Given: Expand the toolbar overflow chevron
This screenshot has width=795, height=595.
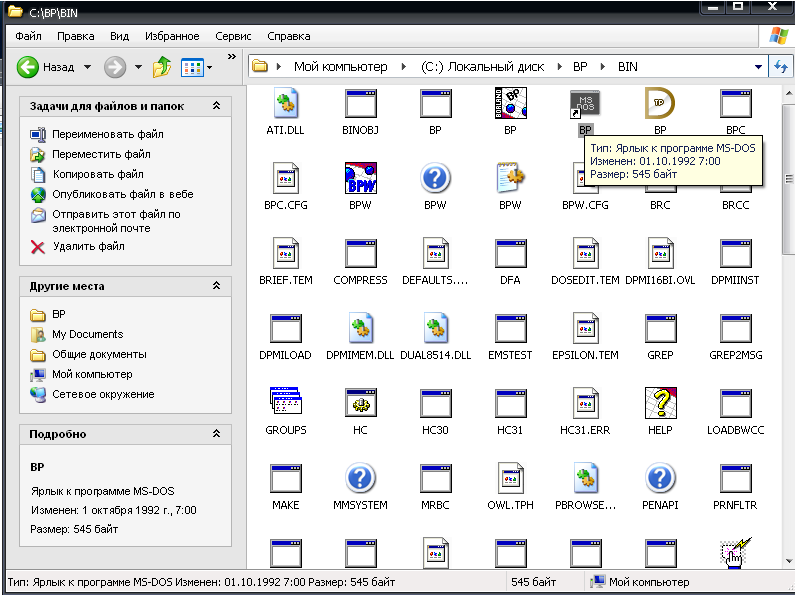Looking at the screenshot, I should tap(232, 56).
